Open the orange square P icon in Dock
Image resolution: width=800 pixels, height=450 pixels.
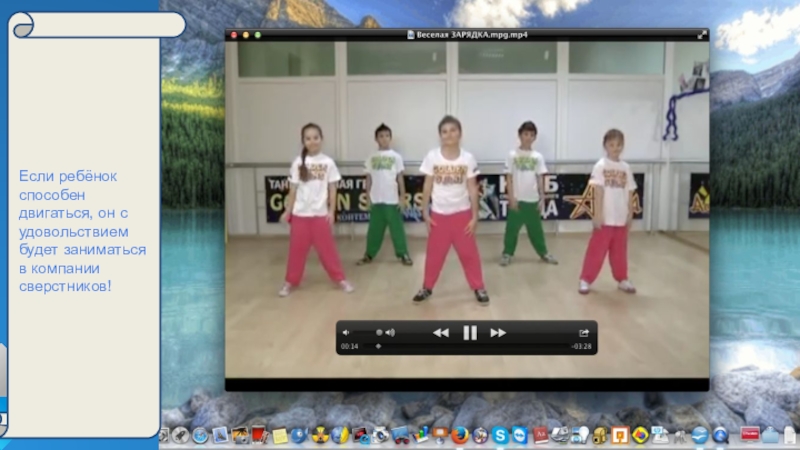[x=620, y=435]
